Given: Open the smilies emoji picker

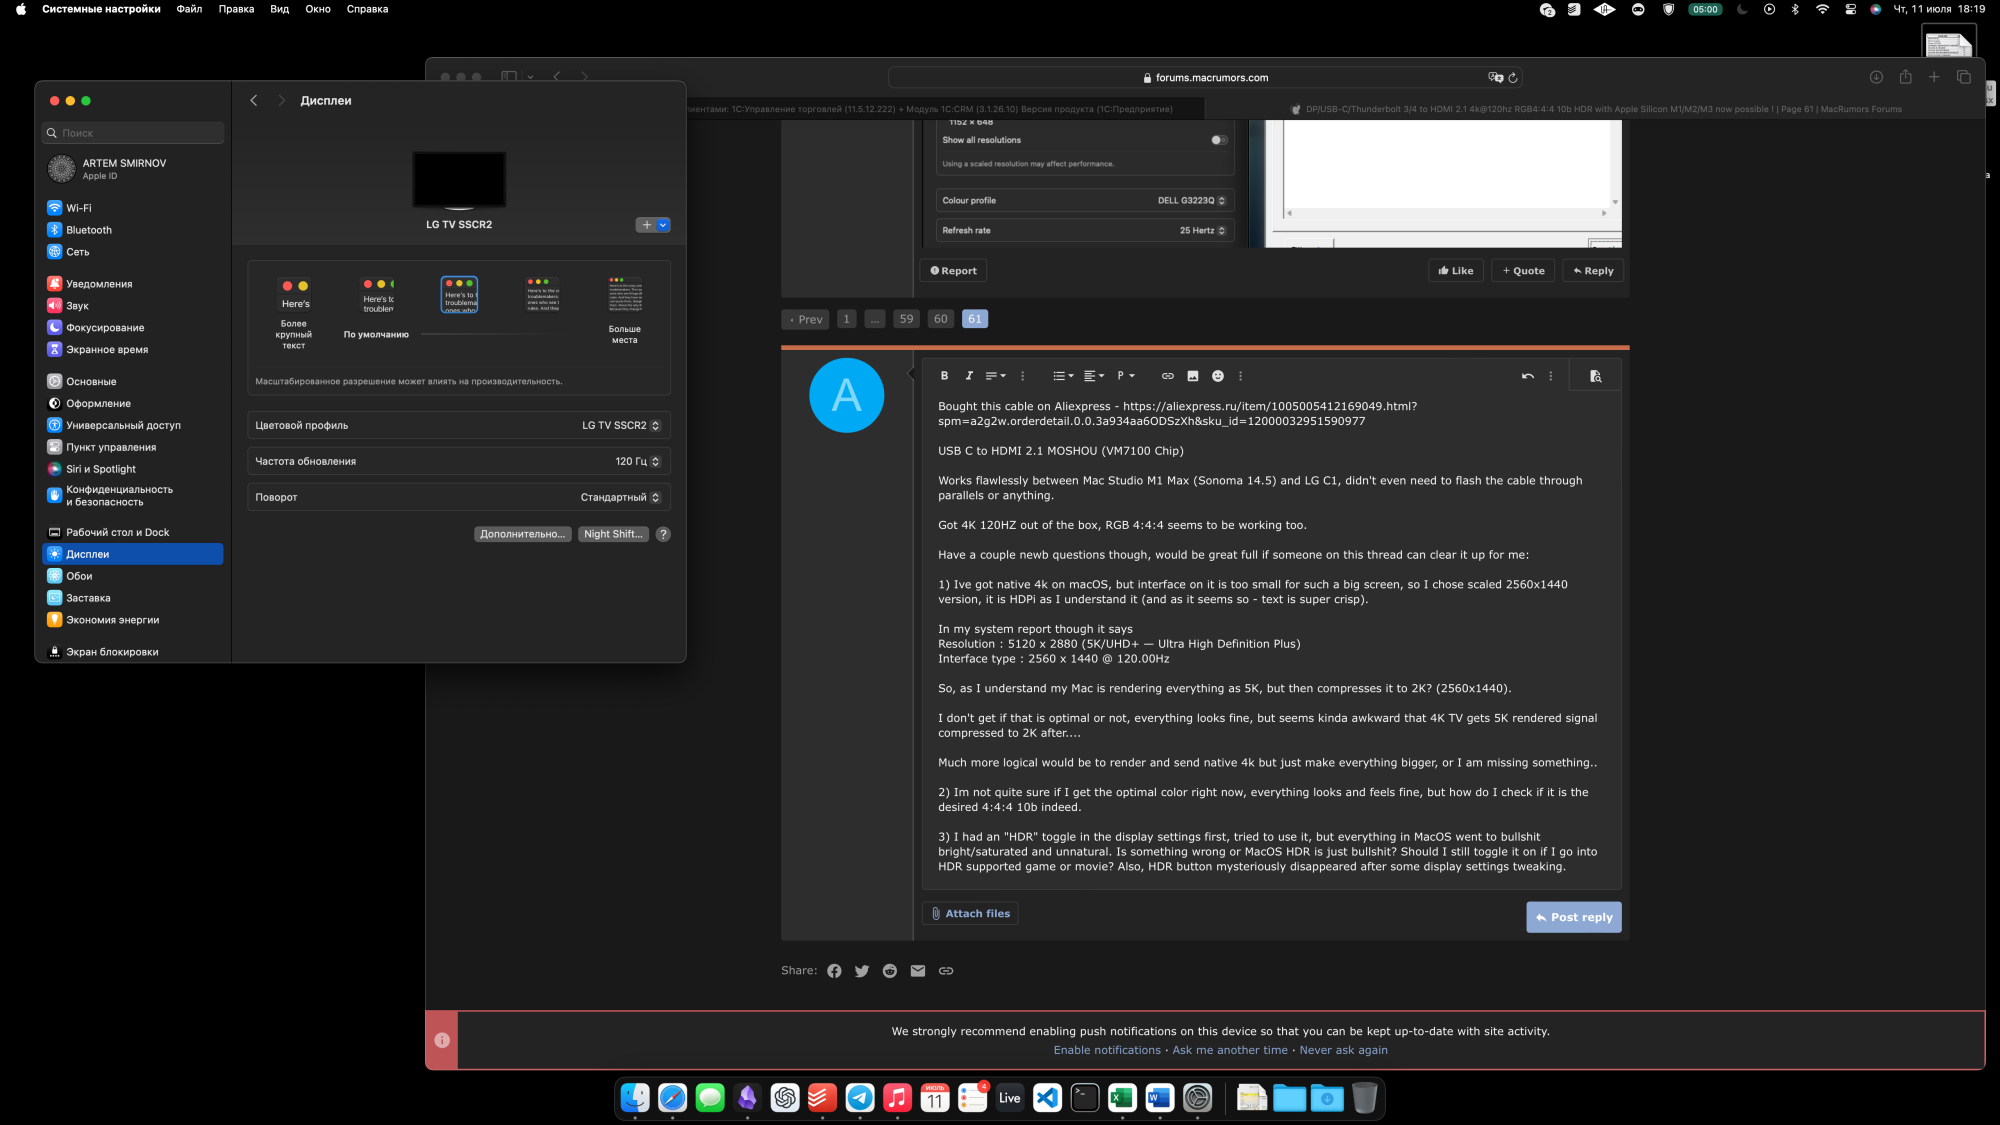Looking at the screenshot, I should [1217, 376].
